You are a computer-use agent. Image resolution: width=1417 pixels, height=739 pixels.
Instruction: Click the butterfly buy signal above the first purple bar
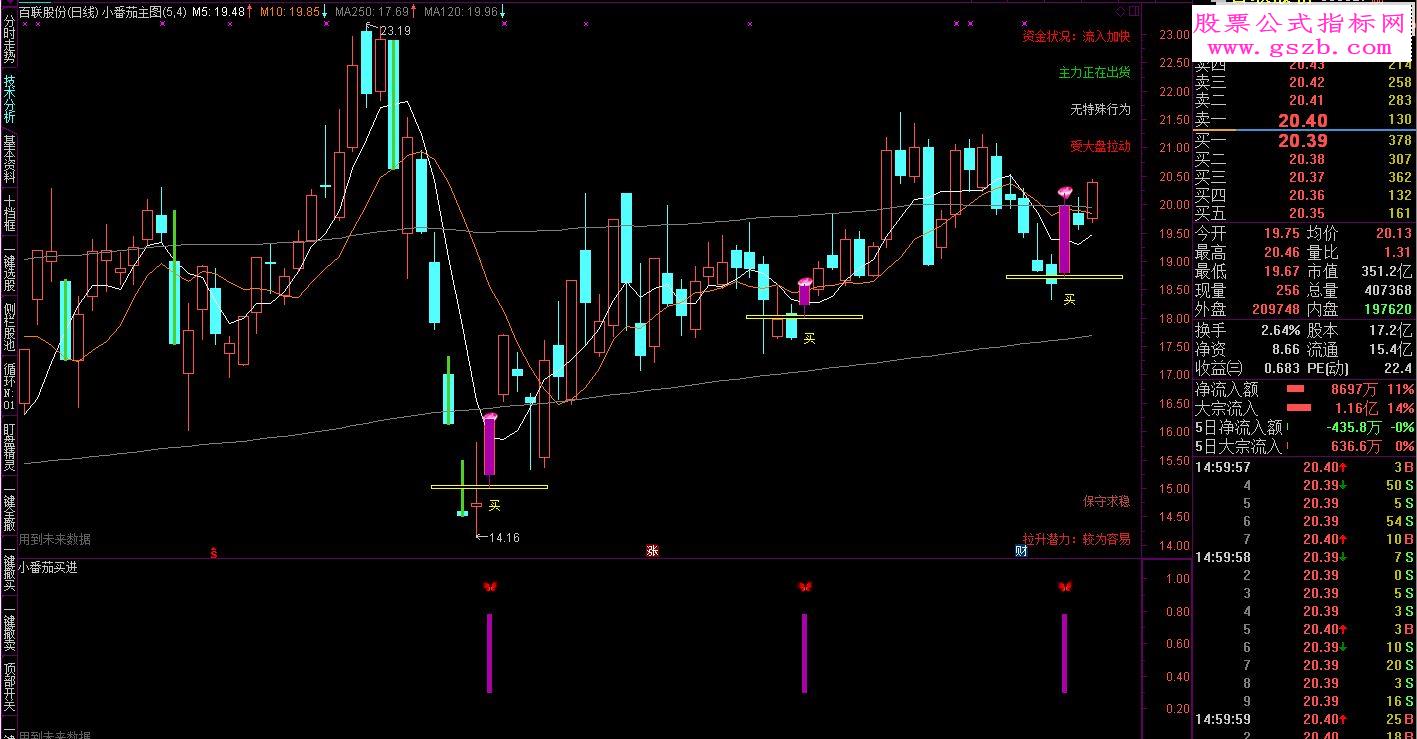point(489,587)
